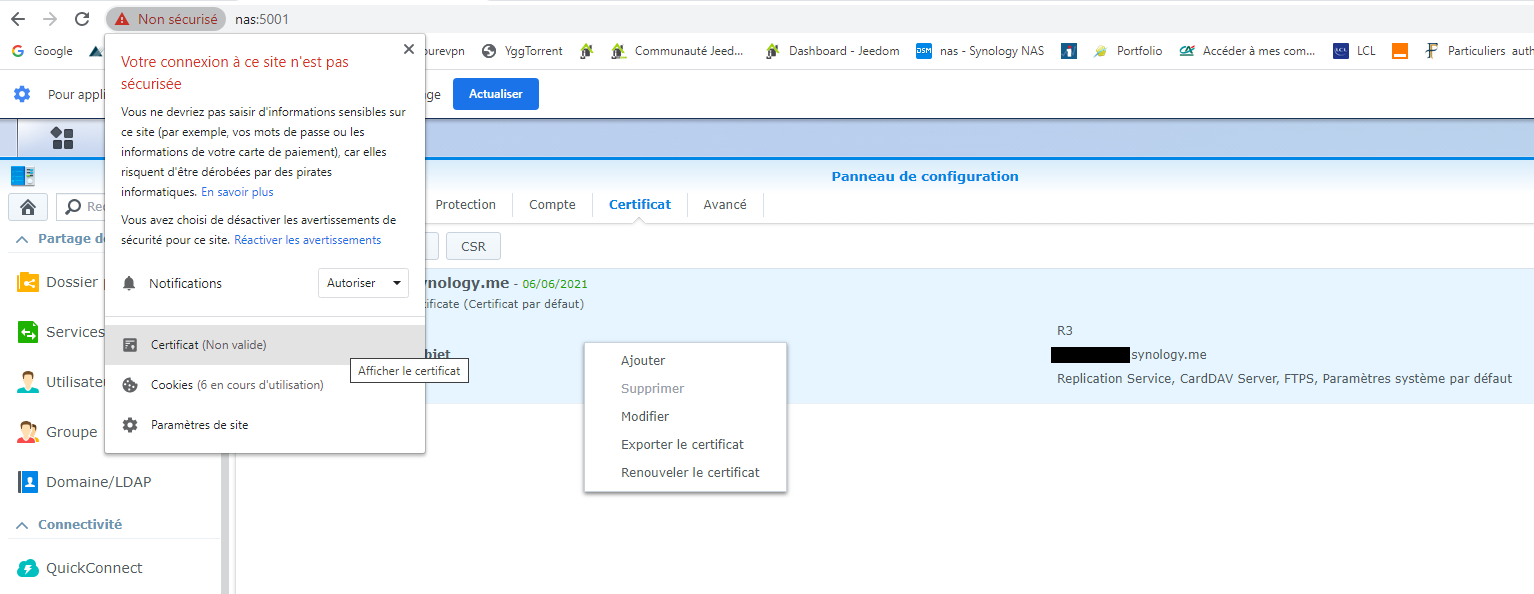The image size is (1534, 594).
Task: Open the Google bookmark
Action: pos(42,51)
